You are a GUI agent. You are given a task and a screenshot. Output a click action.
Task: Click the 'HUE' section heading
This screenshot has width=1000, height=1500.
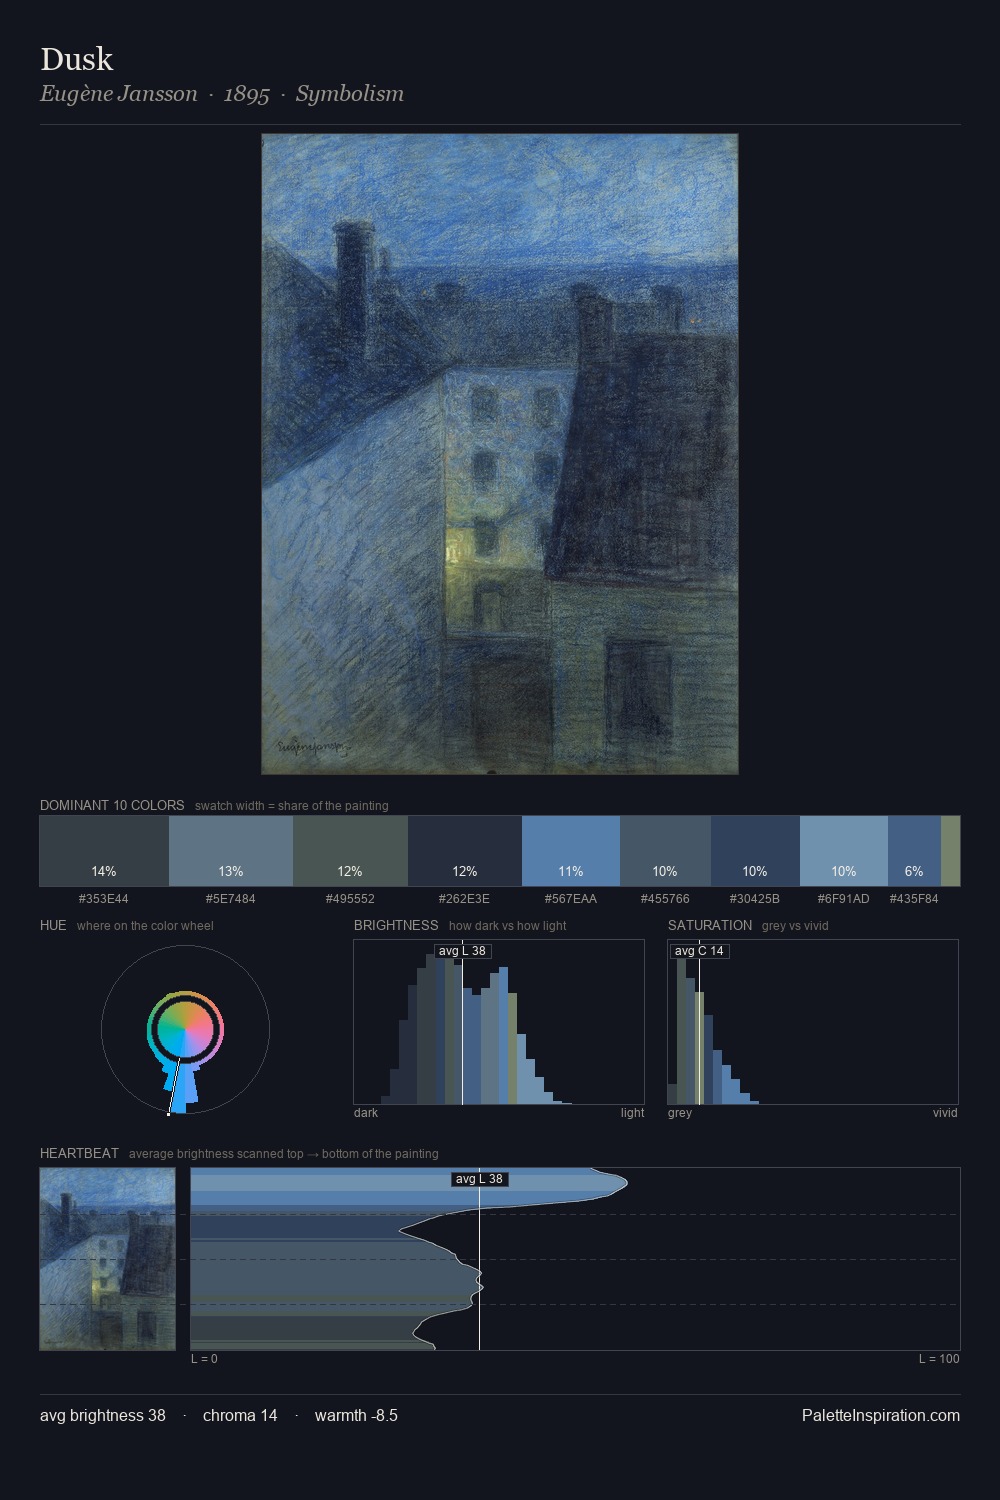pyautogui.click(x=53, y=925)
